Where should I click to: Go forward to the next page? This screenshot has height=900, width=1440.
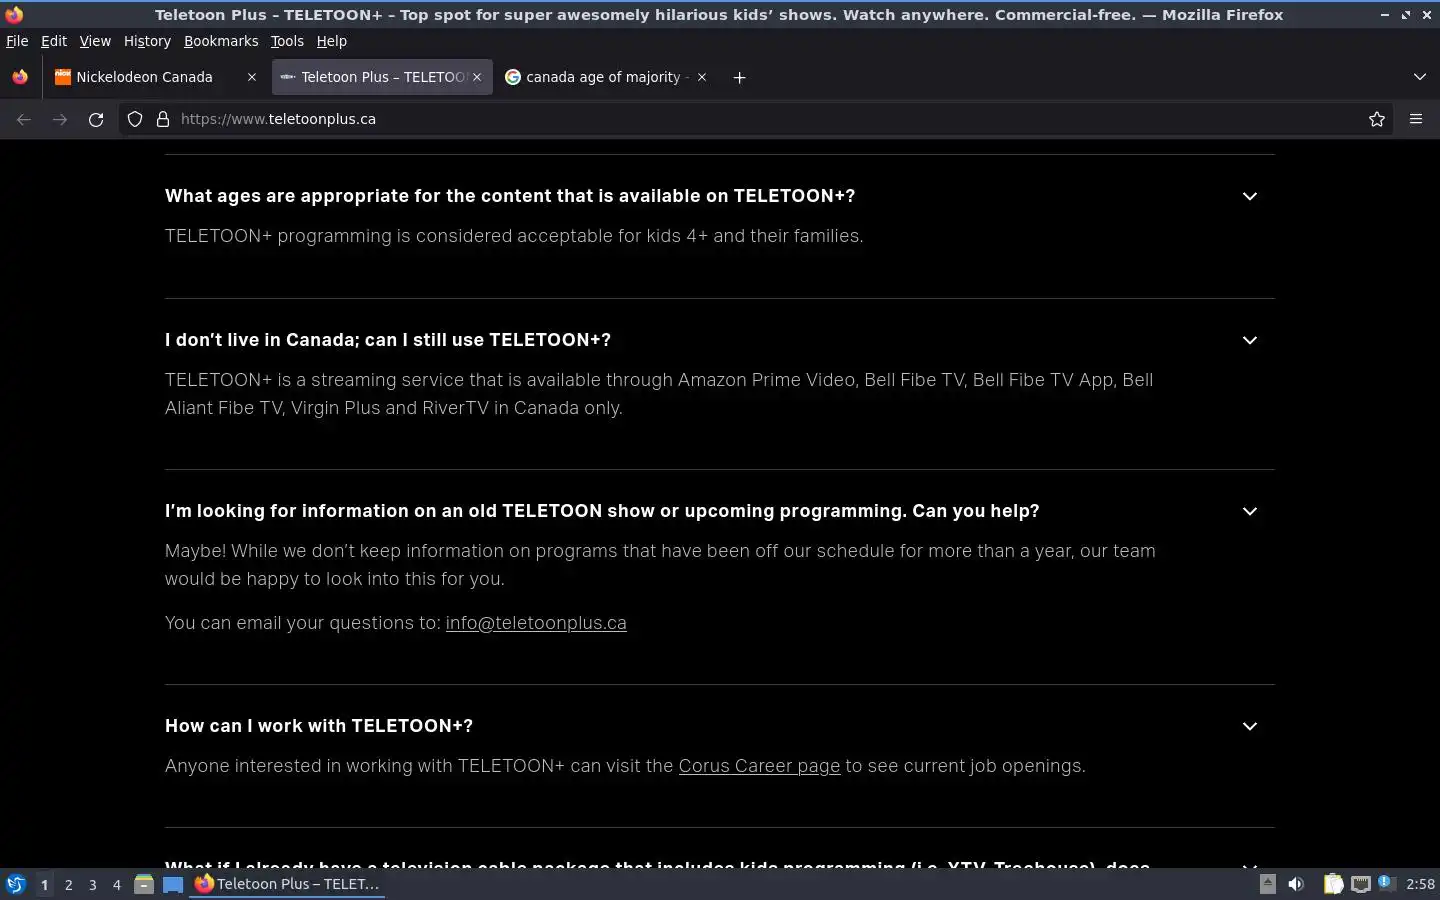click(x=60, y=119)
